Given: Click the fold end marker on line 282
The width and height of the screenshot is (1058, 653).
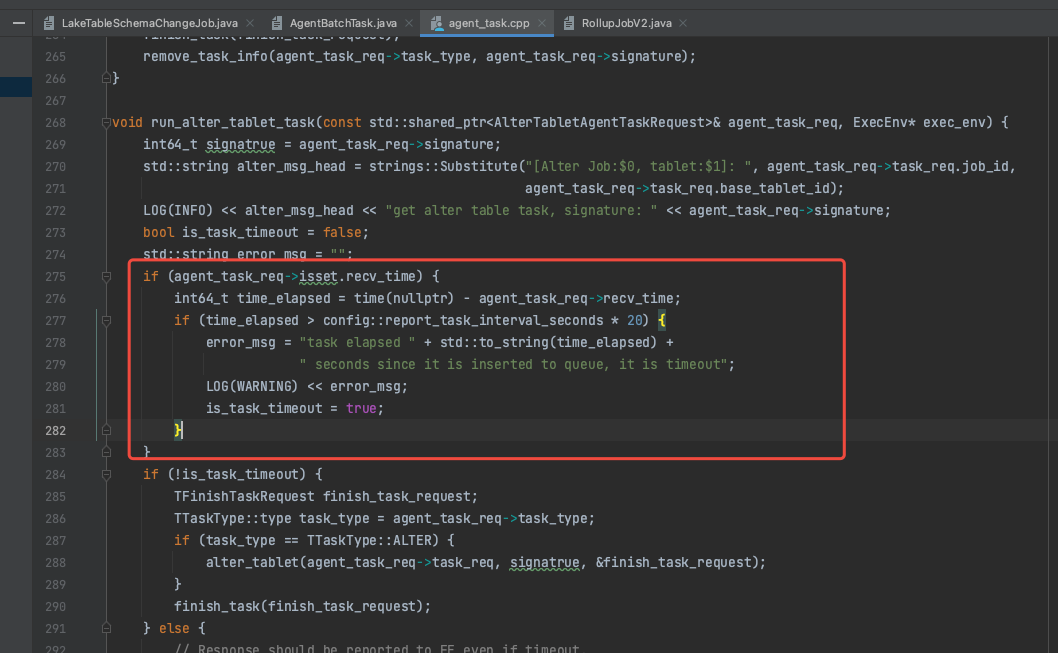Looking at the screenshot, I should coord(106,430).
